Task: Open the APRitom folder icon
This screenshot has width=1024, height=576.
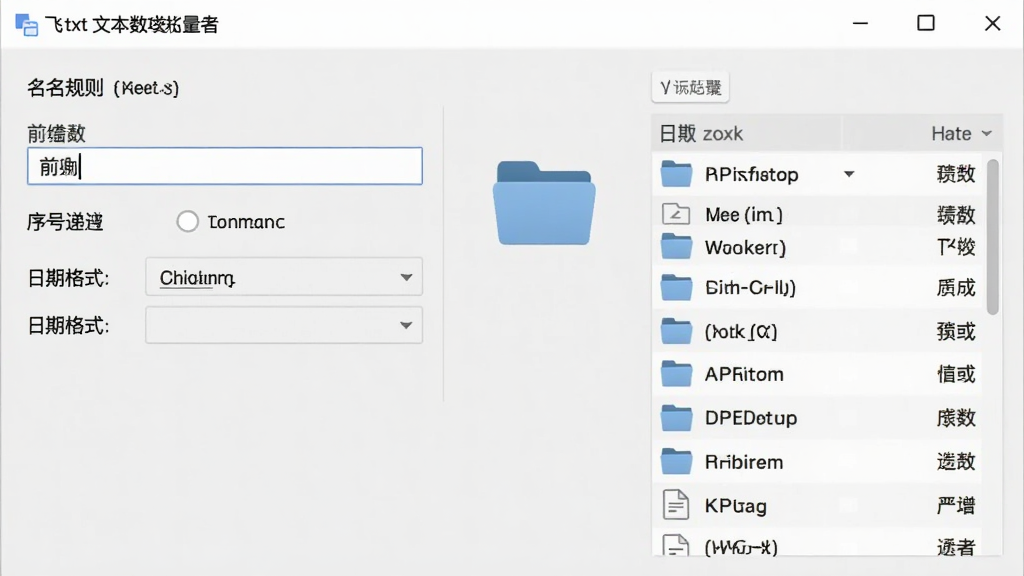Action: tap(676, 374)
